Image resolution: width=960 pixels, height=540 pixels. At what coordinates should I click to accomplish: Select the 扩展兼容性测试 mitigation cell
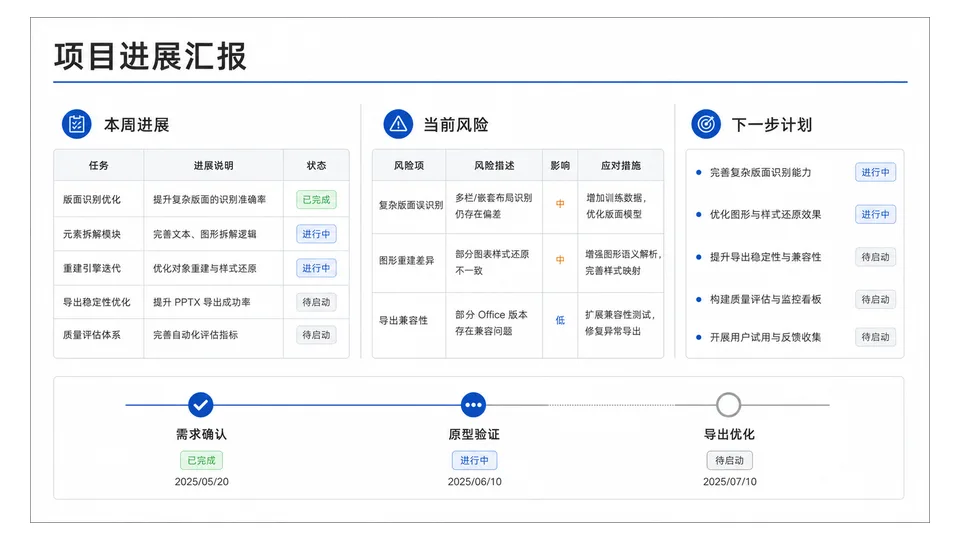620,323
